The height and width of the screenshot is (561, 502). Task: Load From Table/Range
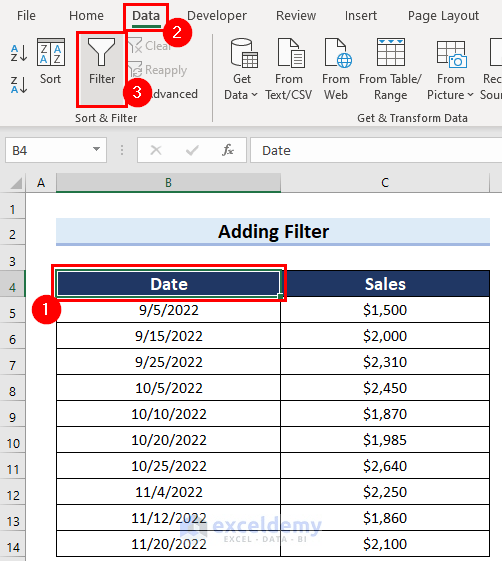tap(390, 69)
